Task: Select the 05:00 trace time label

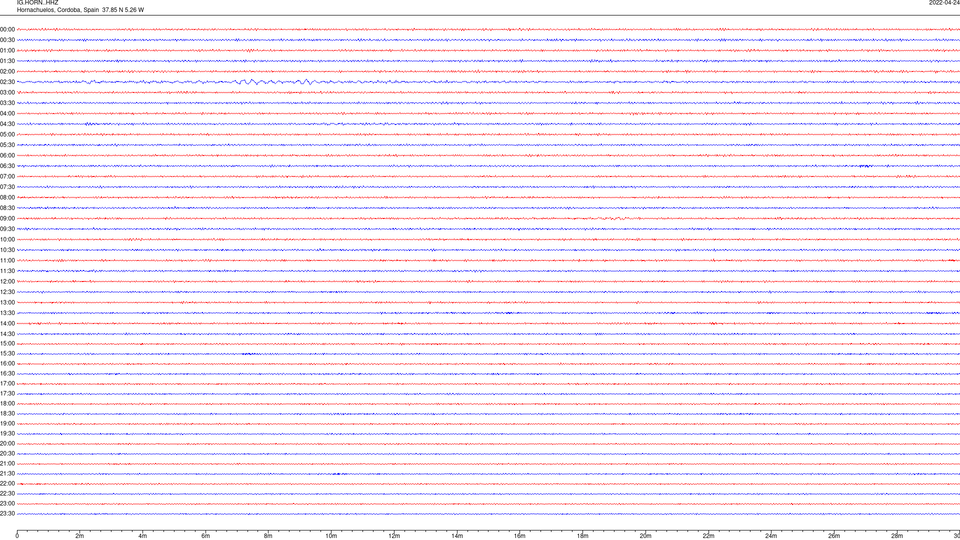Action: coord(7,135)
